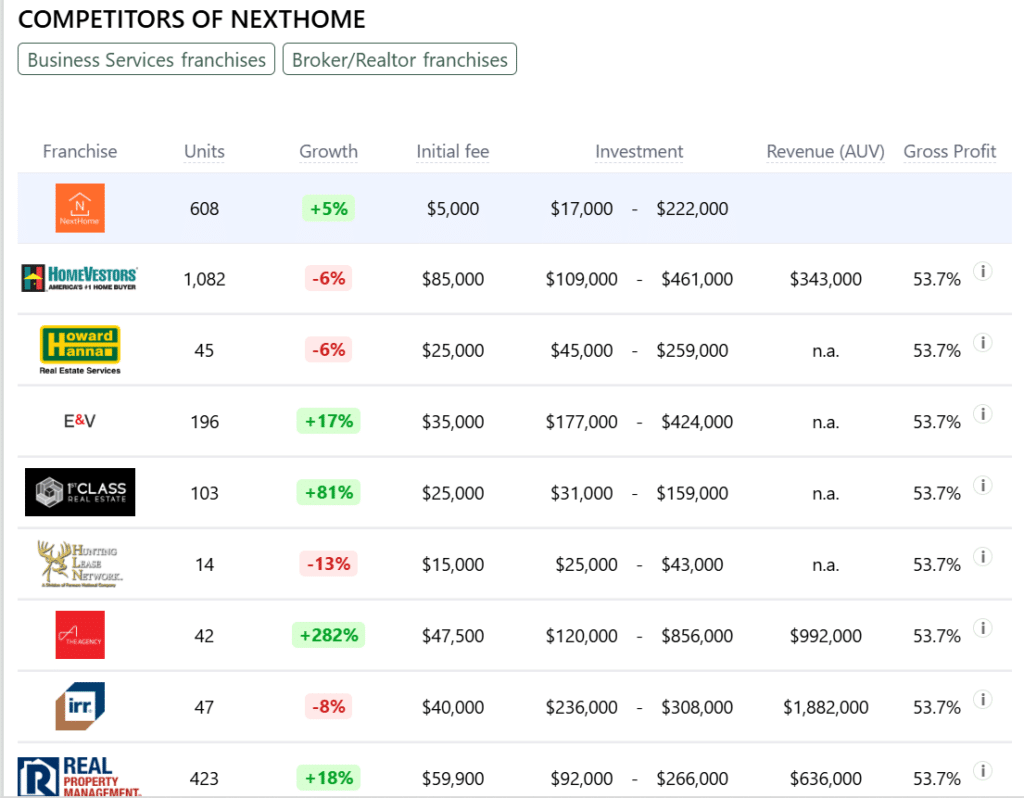Click the Franchise column header
Viewport: 1024px width, 798px height.
pos(80,152)
